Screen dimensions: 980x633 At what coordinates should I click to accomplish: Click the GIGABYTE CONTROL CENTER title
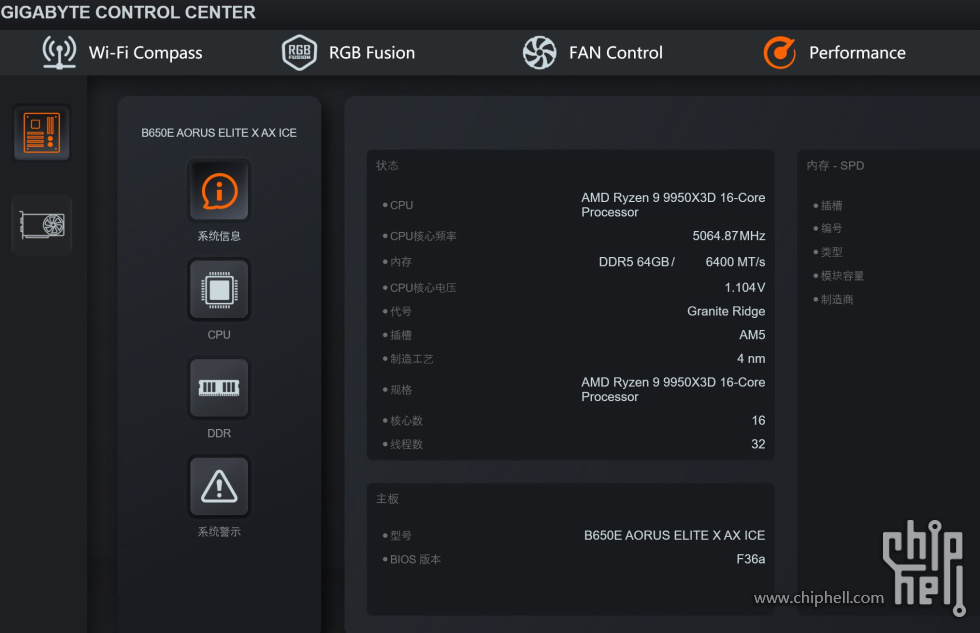click(x=128, y=12)
